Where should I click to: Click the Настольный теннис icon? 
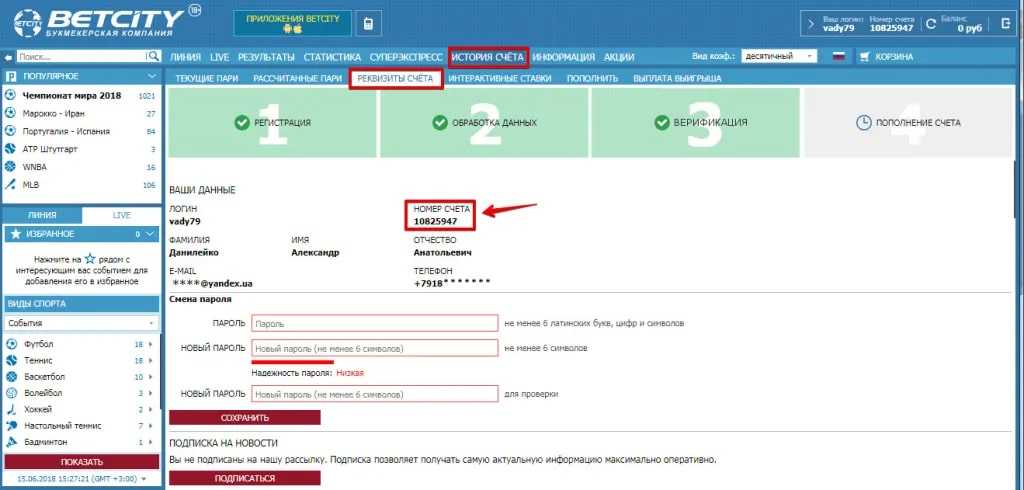[x=11, y=425]
